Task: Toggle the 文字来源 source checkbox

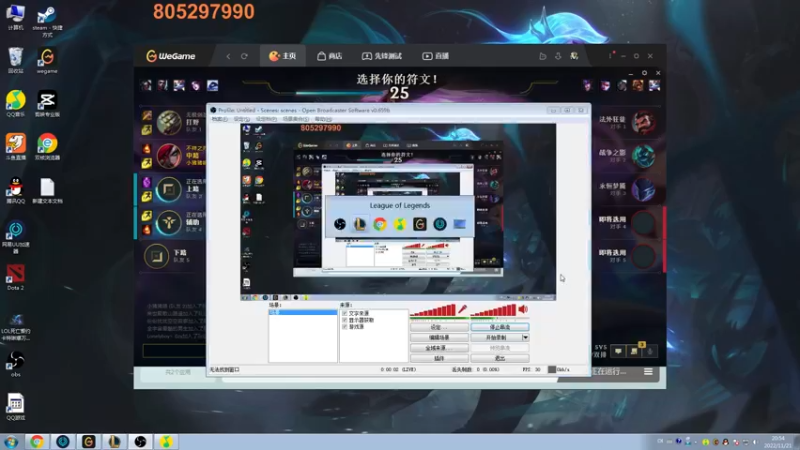Action: point(344,313)
